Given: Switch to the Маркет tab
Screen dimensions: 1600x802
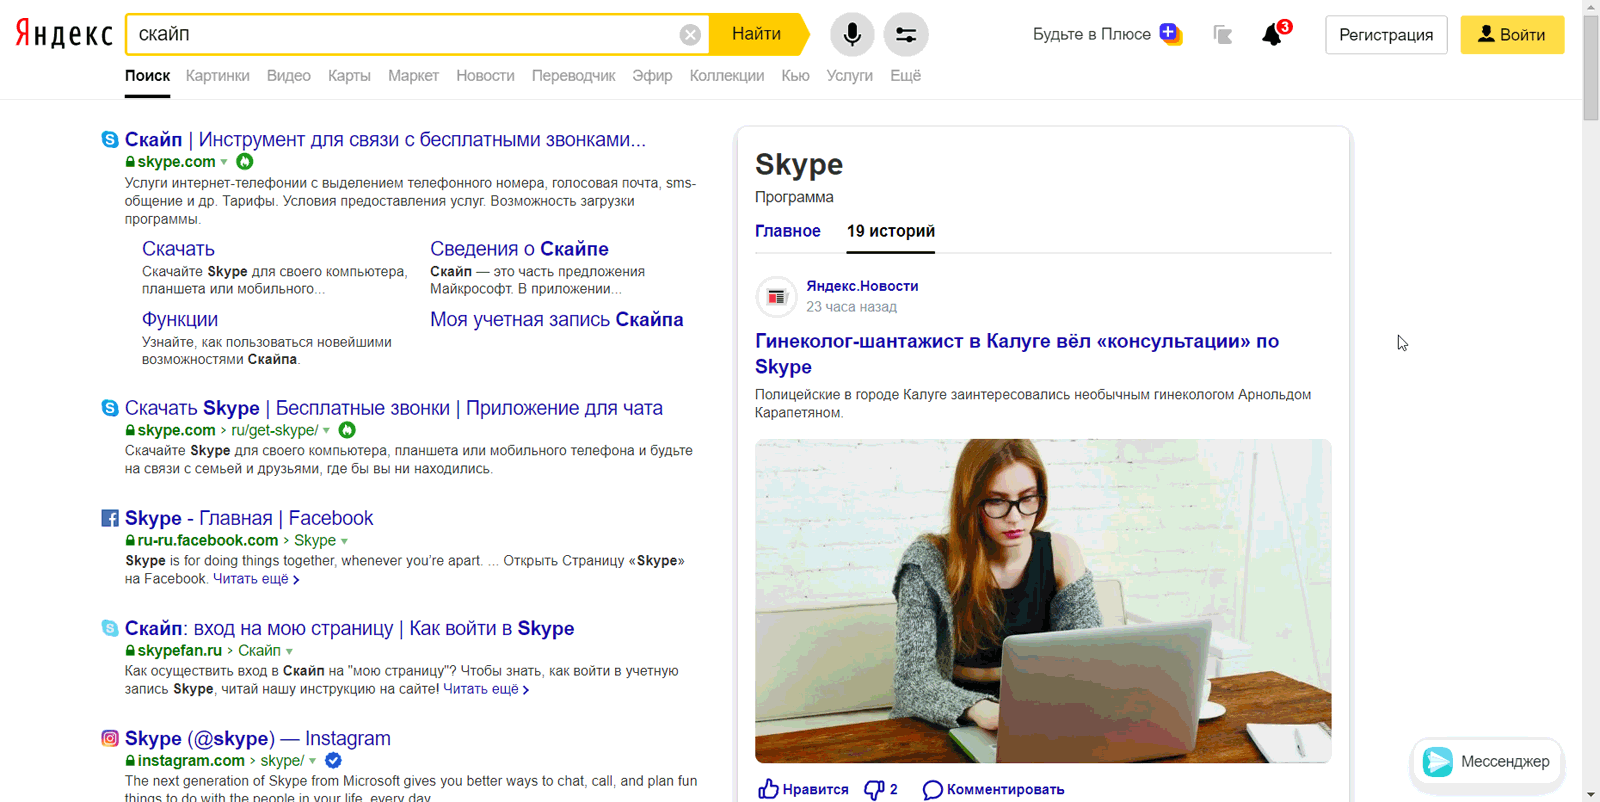Looking at the screenshot, I should 413,76.
